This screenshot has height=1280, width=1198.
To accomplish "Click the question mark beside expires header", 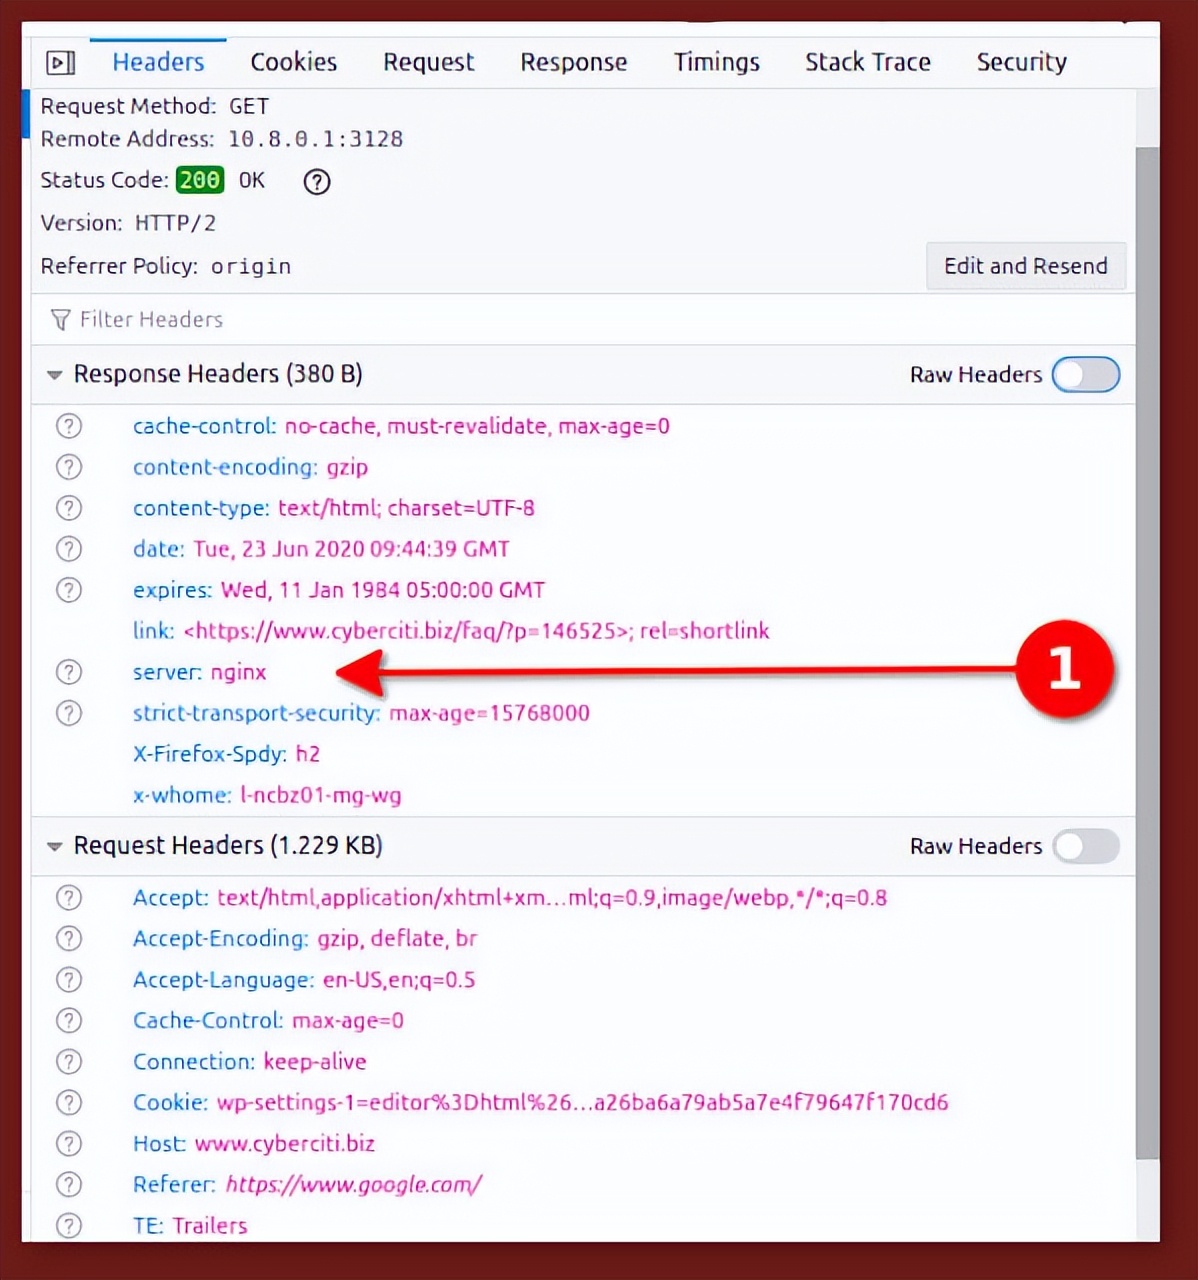I will [x=68, y=590].
